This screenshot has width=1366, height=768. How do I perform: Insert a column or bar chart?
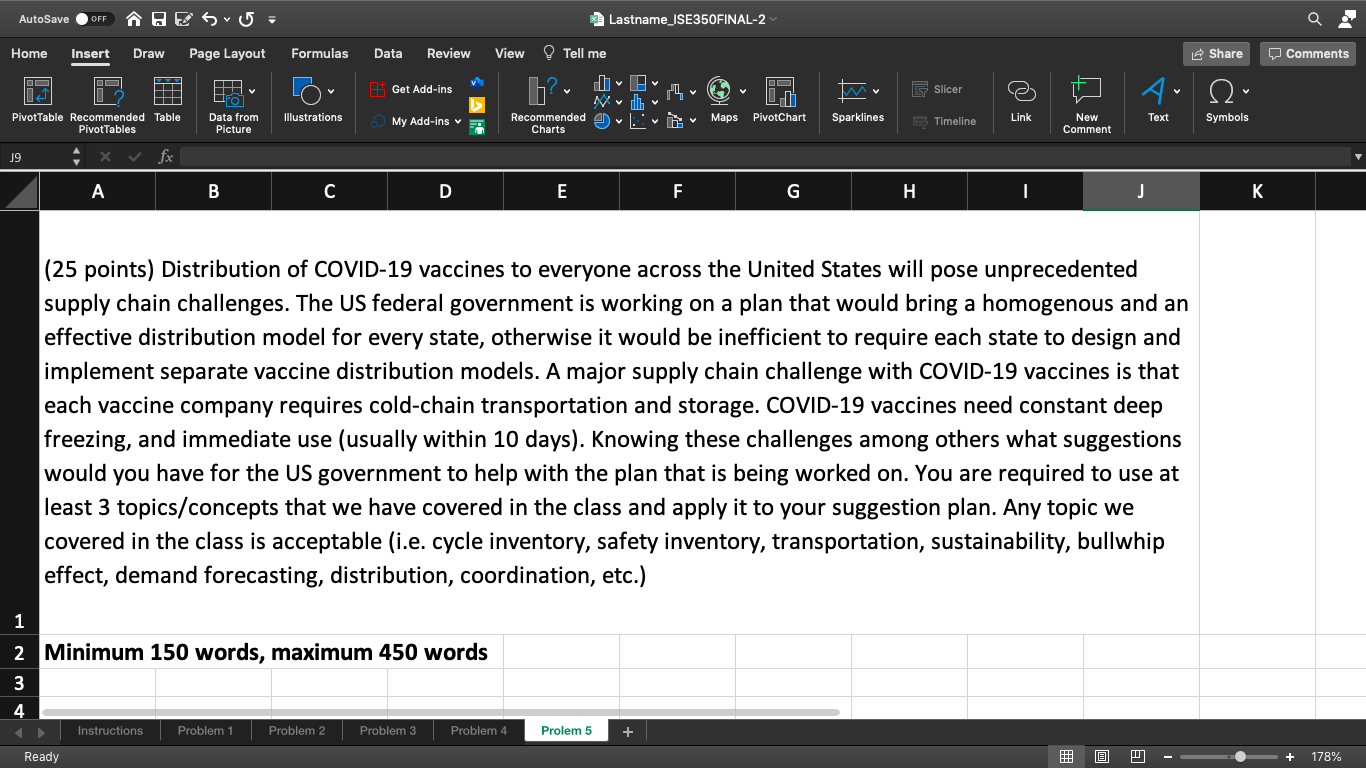(602, 83)
